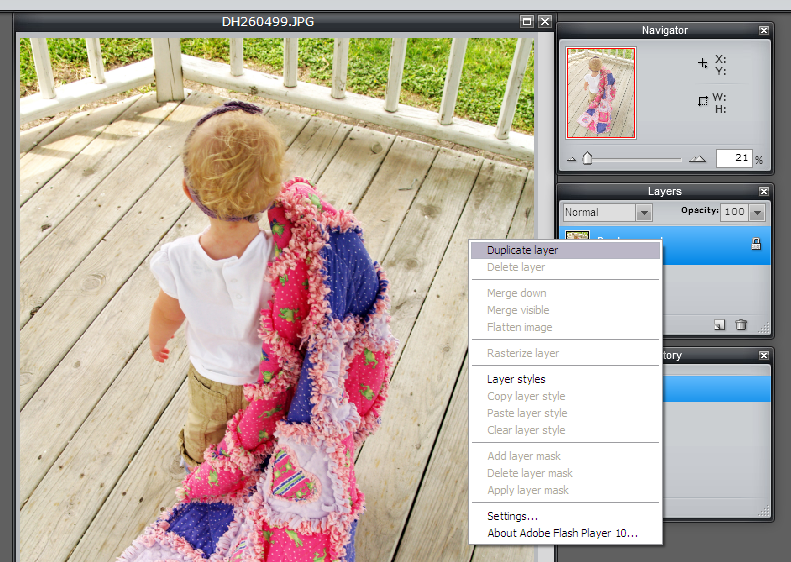
Task: Click the highlighted History panel entry
Action: (x=717, y=389)
